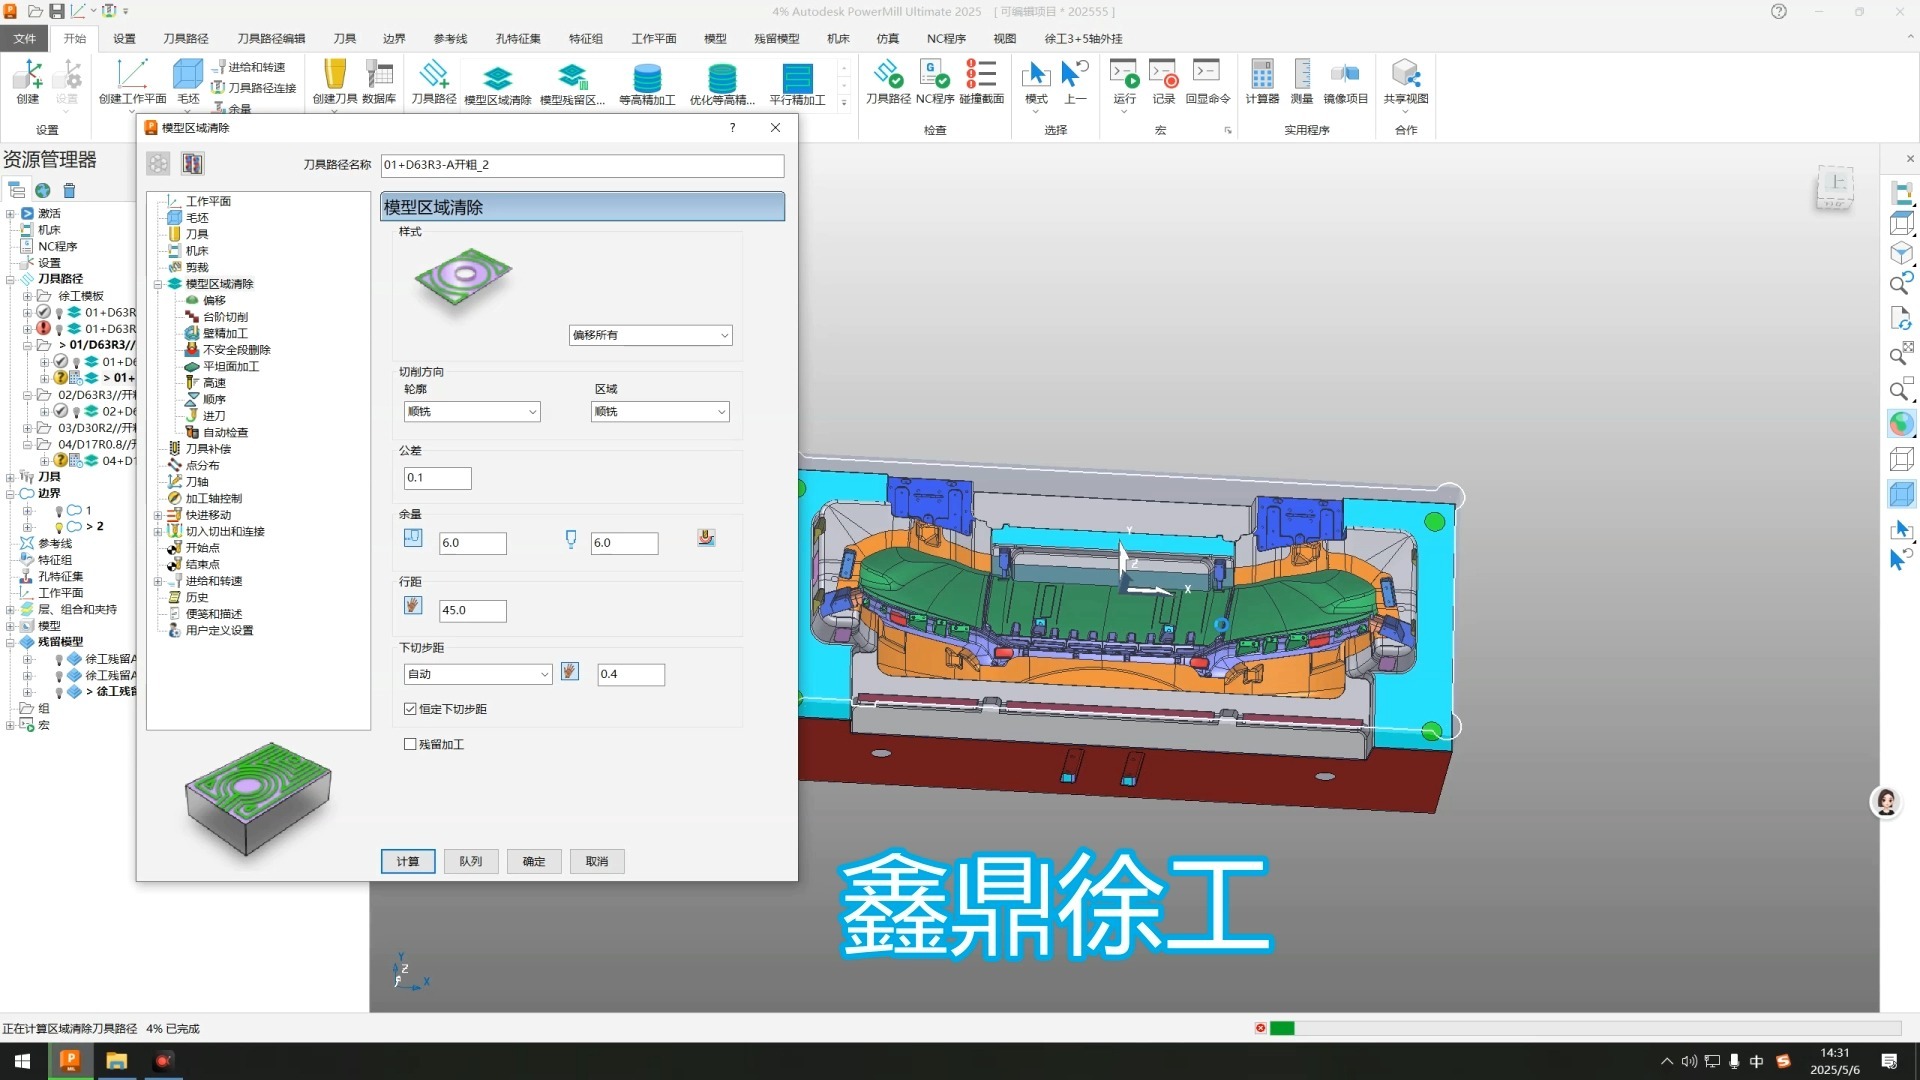The height and width of the screenshot is (1080, 1920).
Task: Click the 计算 button
Action: click(x=408, y=861)
